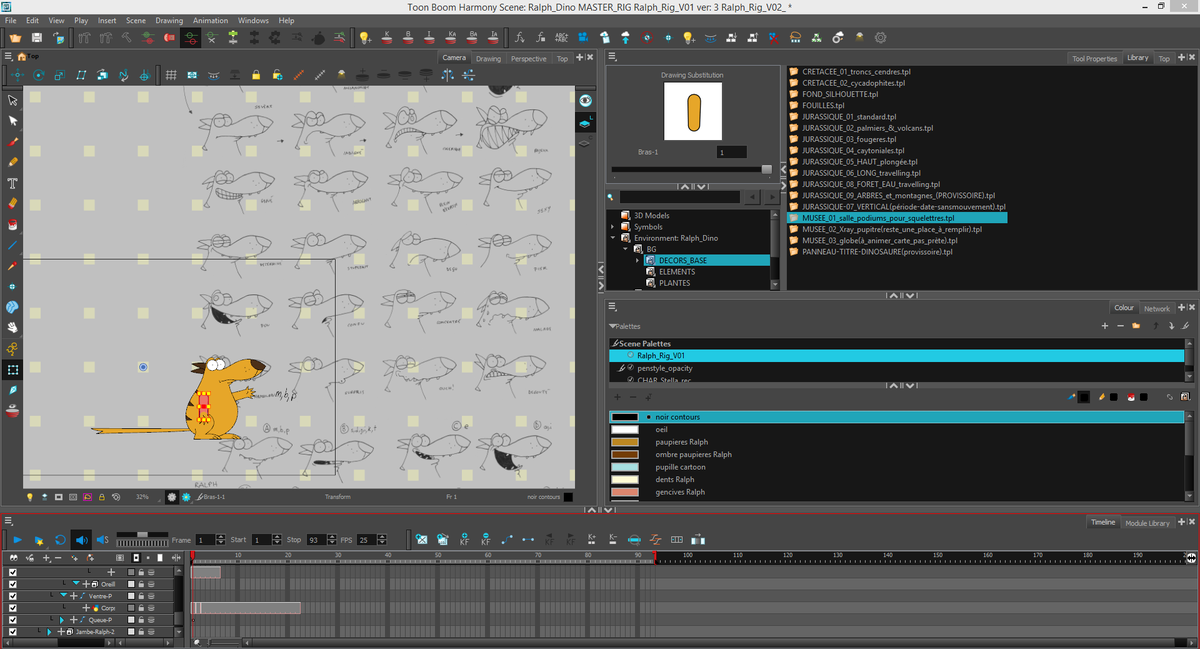Open the palette folder icon in Colour view
This screenshot has height=649, width=1200.
(x=1136, y=326)
